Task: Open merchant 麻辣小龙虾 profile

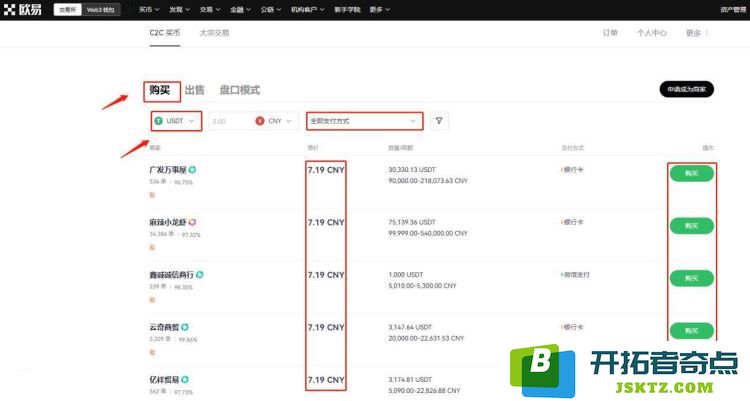Action: (x=168, y=222)
